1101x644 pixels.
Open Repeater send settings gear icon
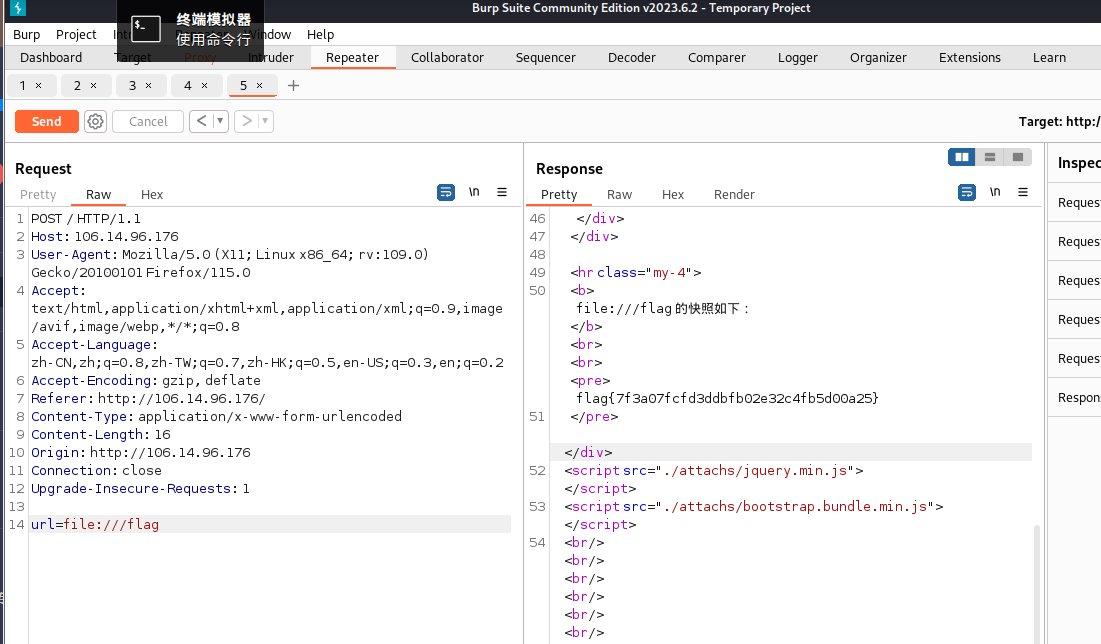coord(95,121)
